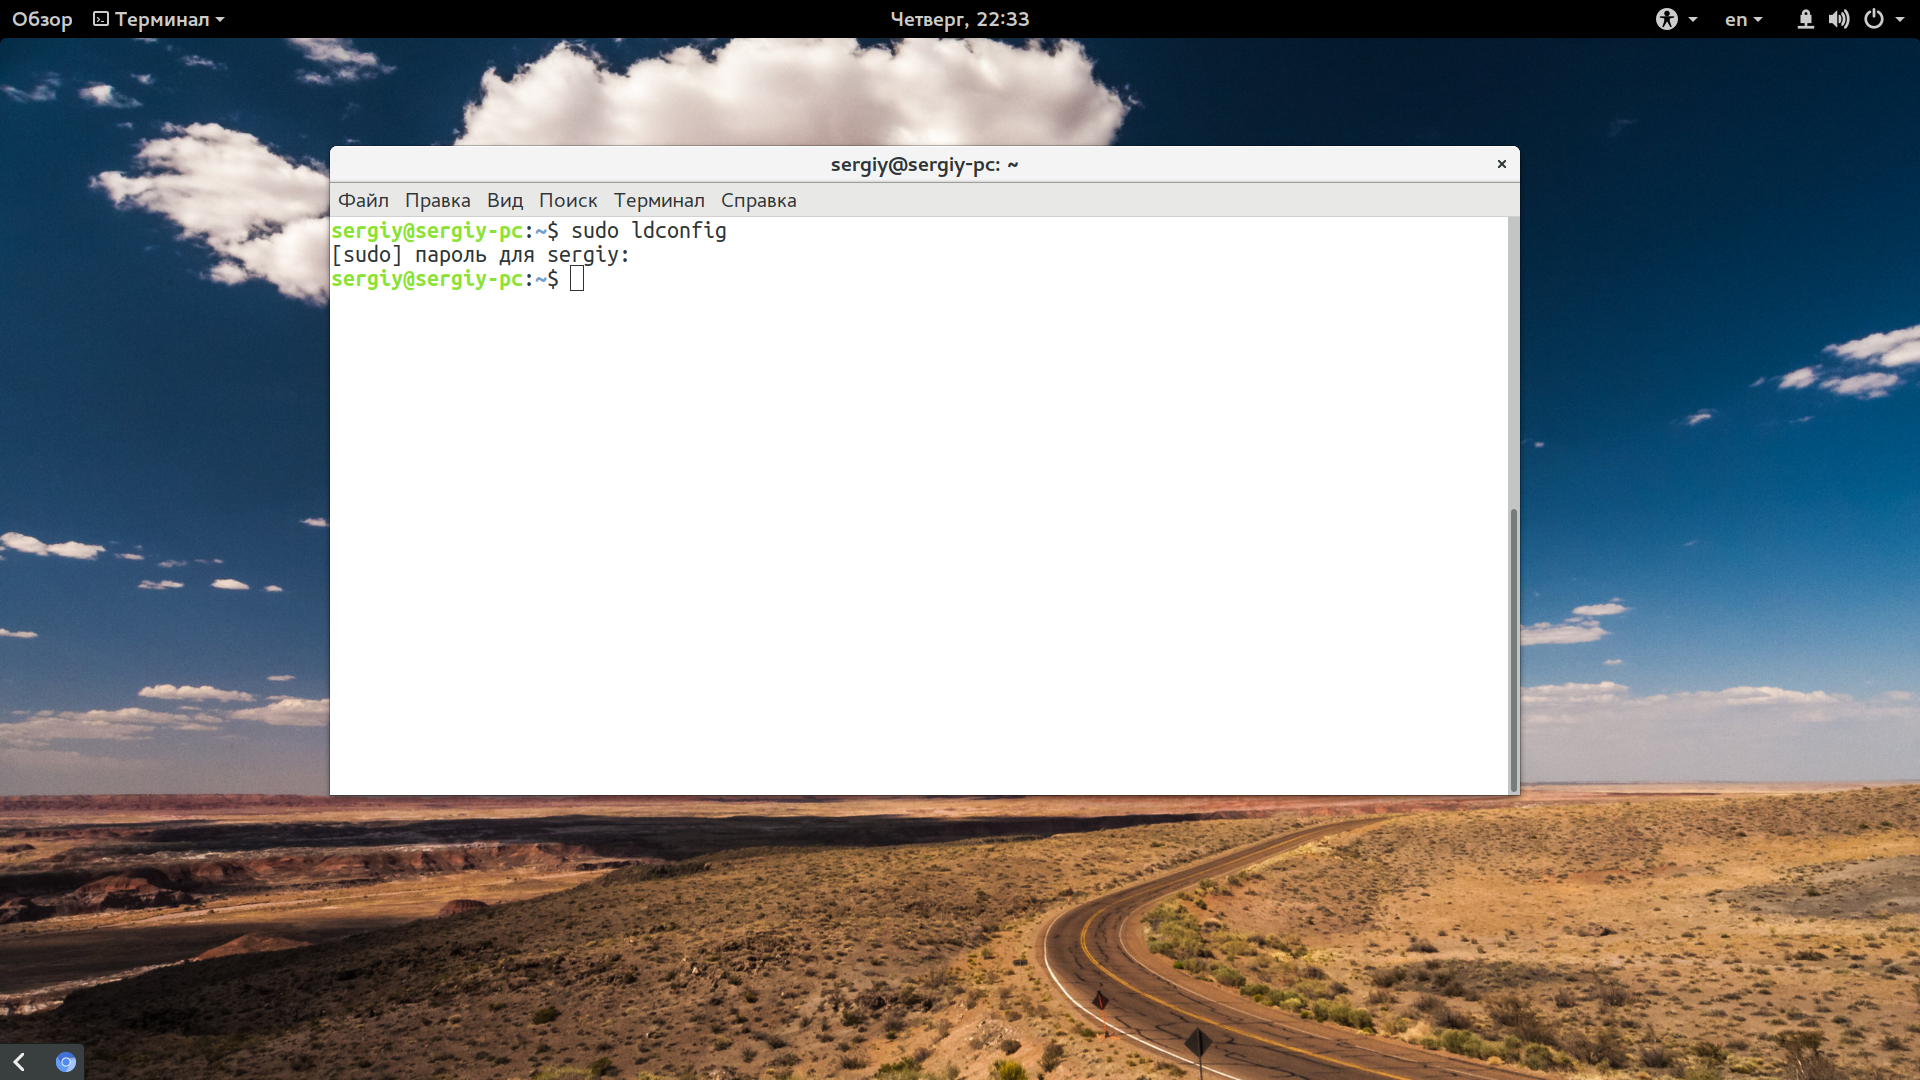The image size is (1920, 1080).
Task: Open the Вид menu
Action: click(x=505, y=200)
